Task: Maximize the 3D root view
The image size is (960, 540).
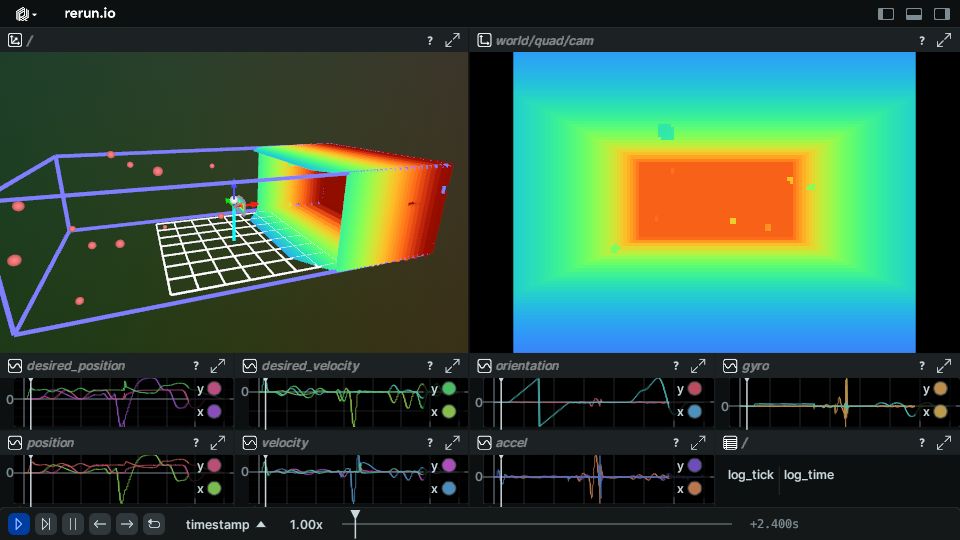Action: click(x=452, y=40)
